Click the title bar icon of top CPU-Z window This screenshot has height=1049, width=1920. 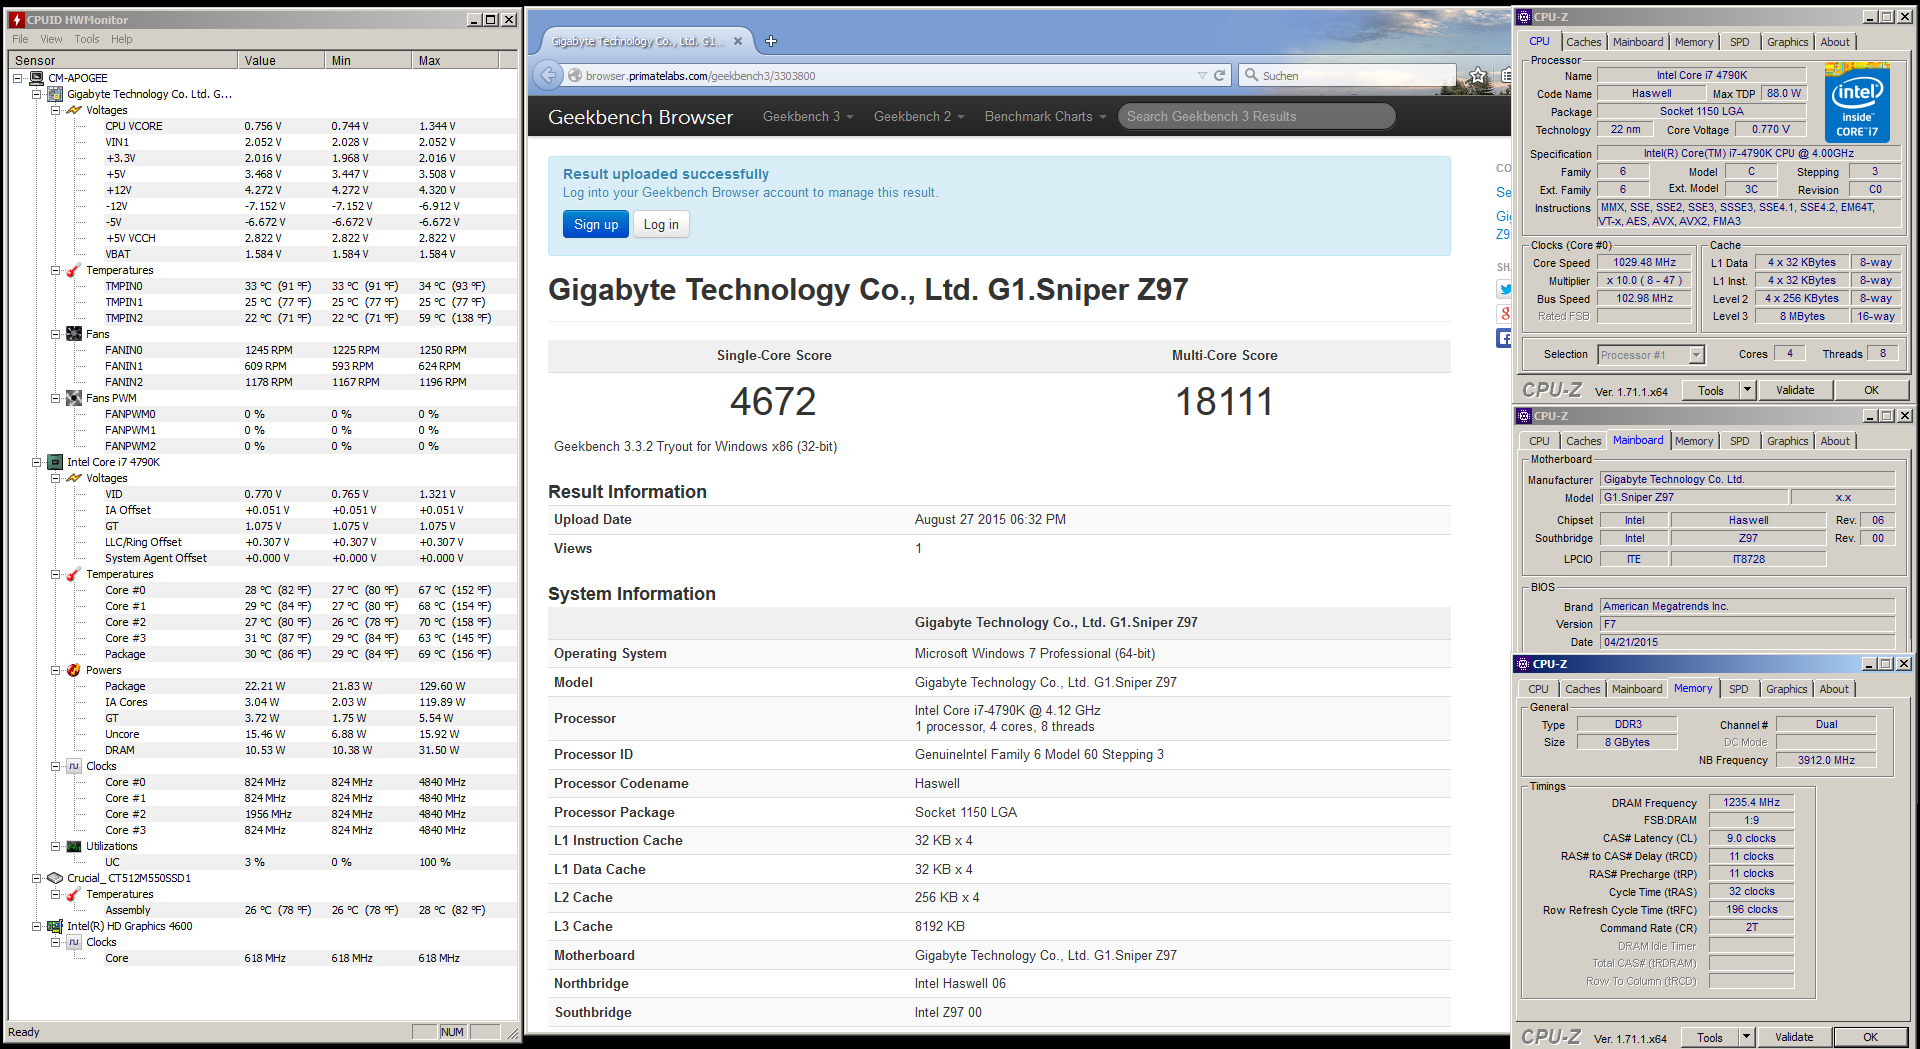[1524, 17]
